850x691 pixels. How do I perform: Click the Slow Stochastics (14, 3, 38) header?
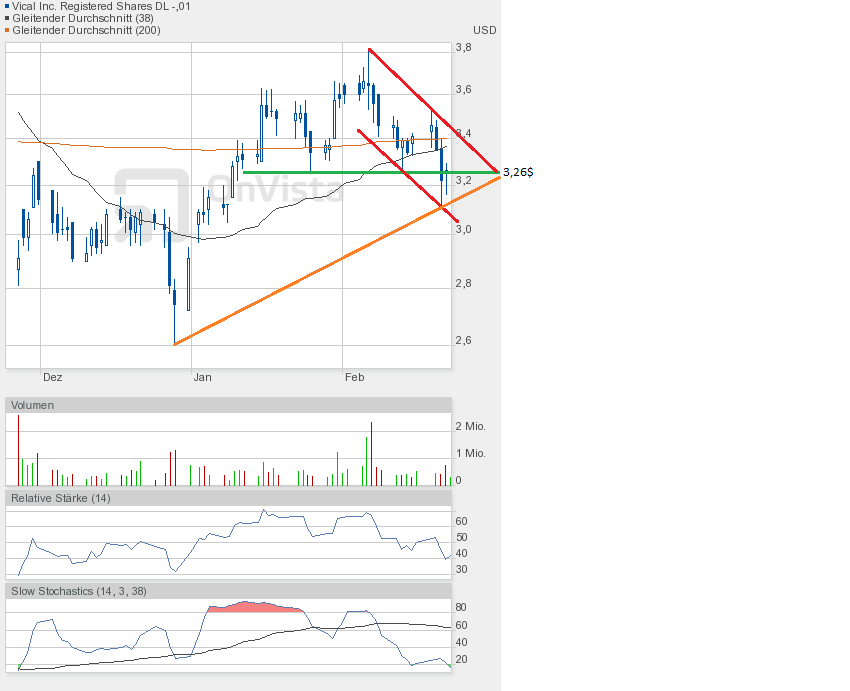pyautogui.click(x=79, y=591)
